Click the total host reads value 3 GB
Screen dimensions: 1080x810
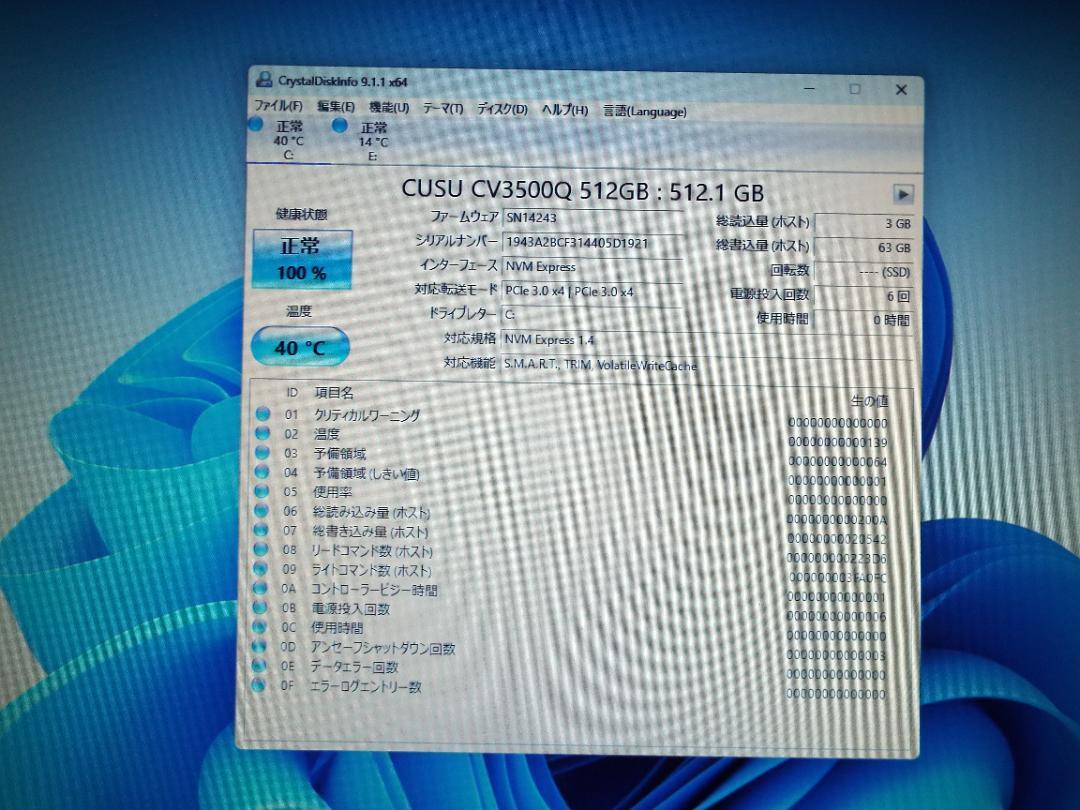[x=864, y=224]
